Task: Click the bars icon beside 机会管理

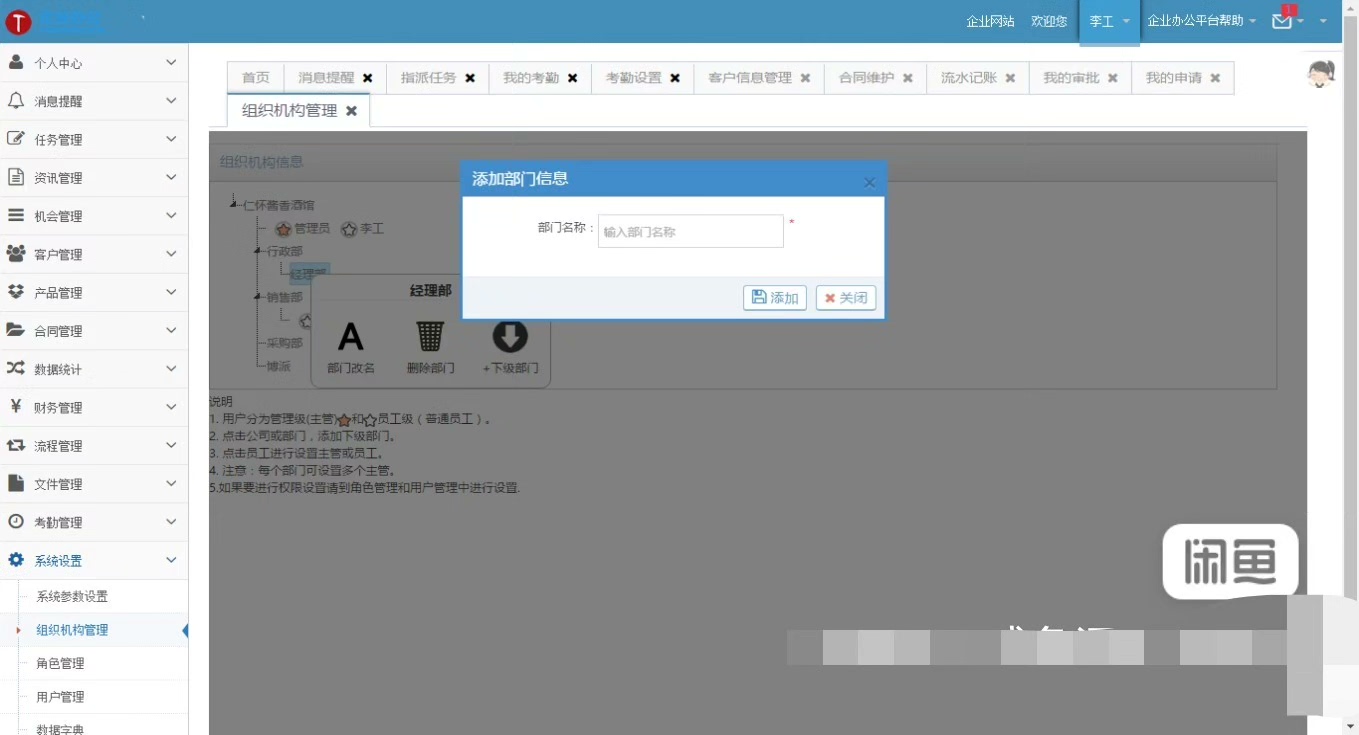Action: point(16,215)
